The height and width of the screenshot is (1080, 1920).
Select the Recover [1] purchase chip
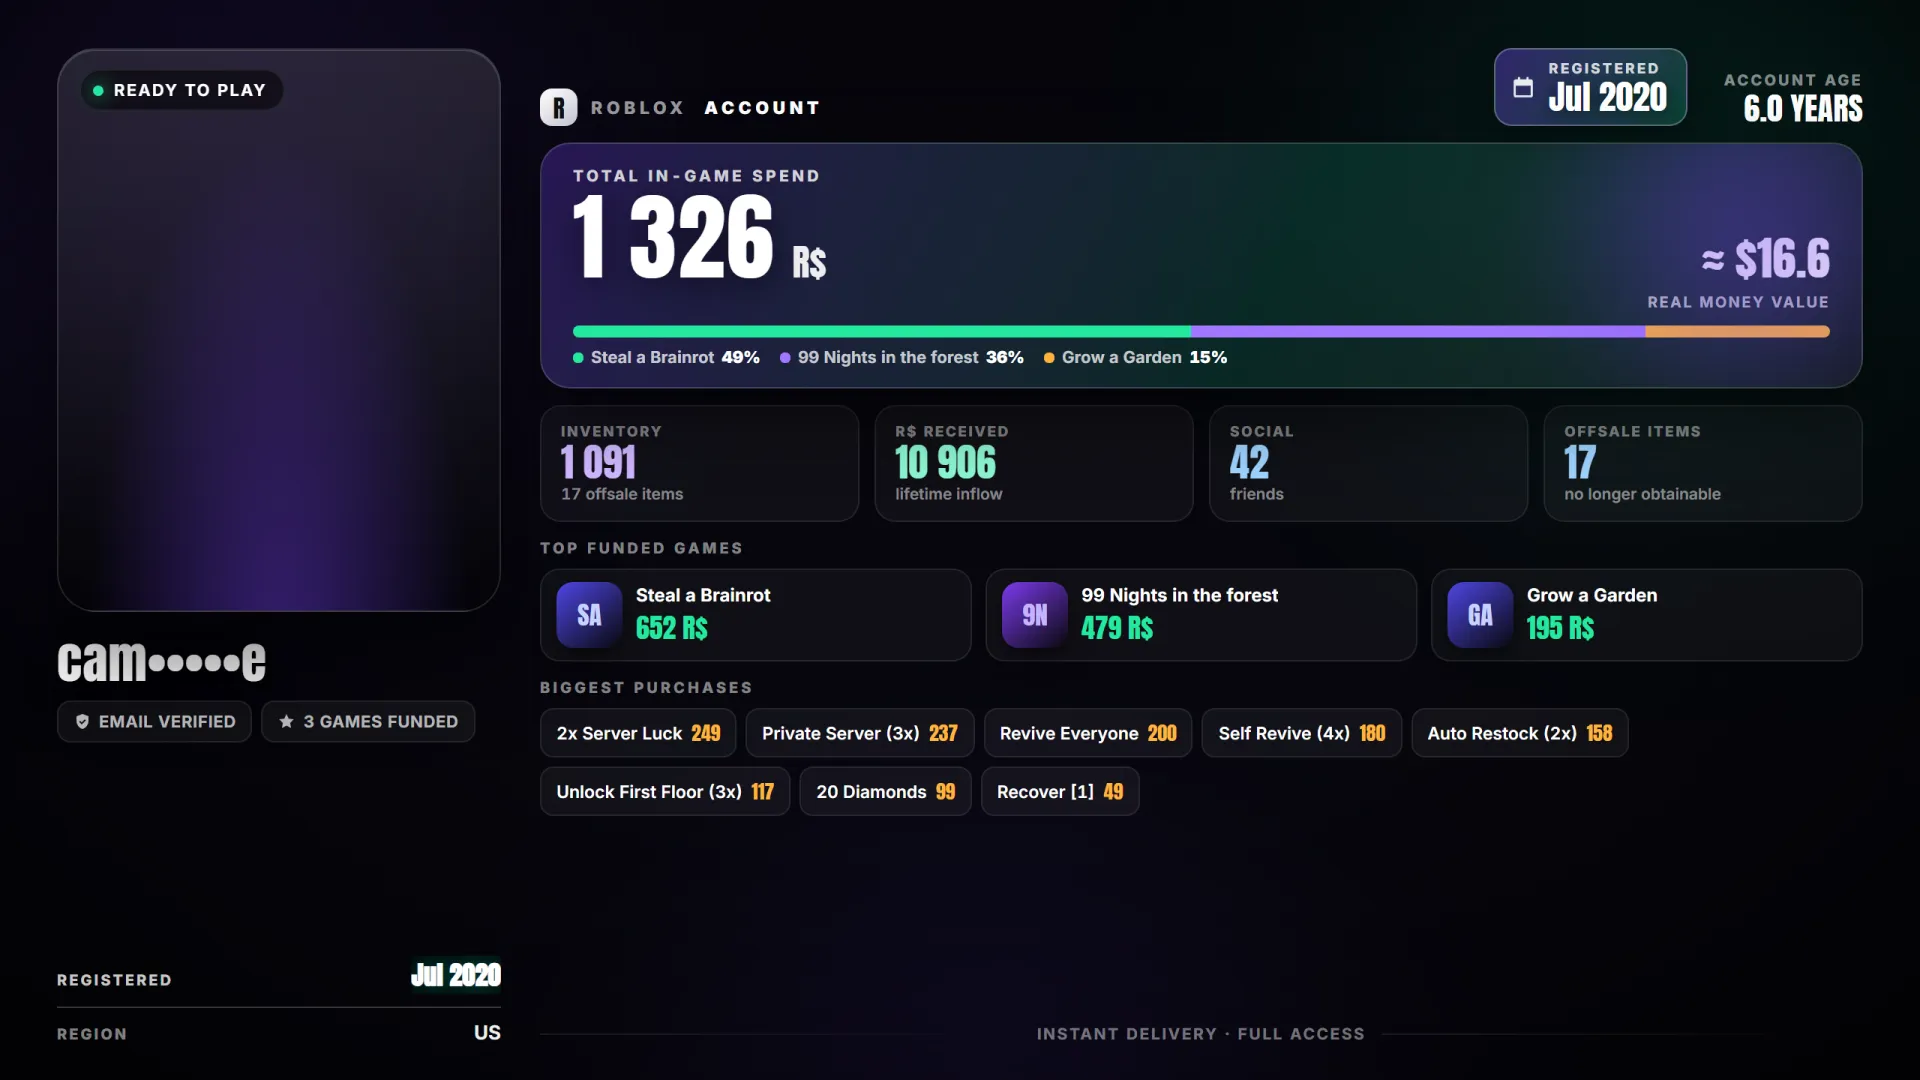pos(1060,791)
